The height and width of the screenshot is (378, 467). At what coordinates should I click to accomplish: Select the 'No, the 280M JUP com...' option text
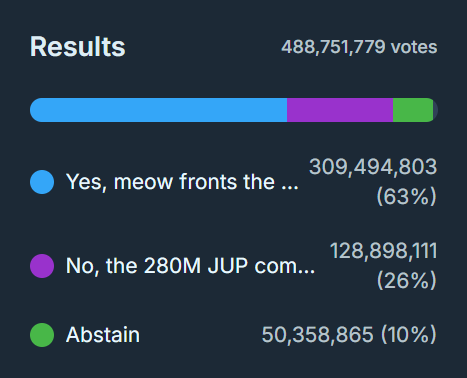coord(190,266)
